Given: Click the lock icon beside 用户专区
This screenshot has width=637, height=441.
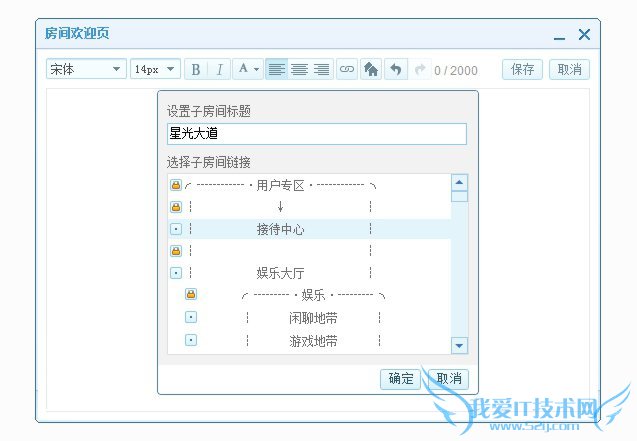Looking at the screenshot, I should [x=176, y=185].
